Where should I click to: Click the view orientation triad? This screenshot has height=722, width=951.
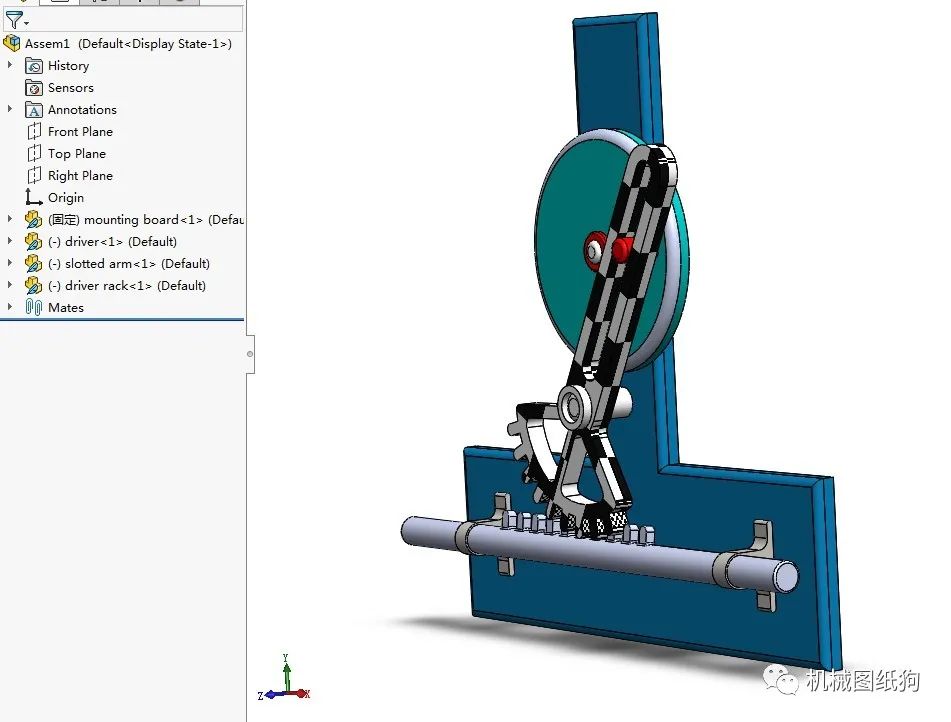tap(284, 678)
